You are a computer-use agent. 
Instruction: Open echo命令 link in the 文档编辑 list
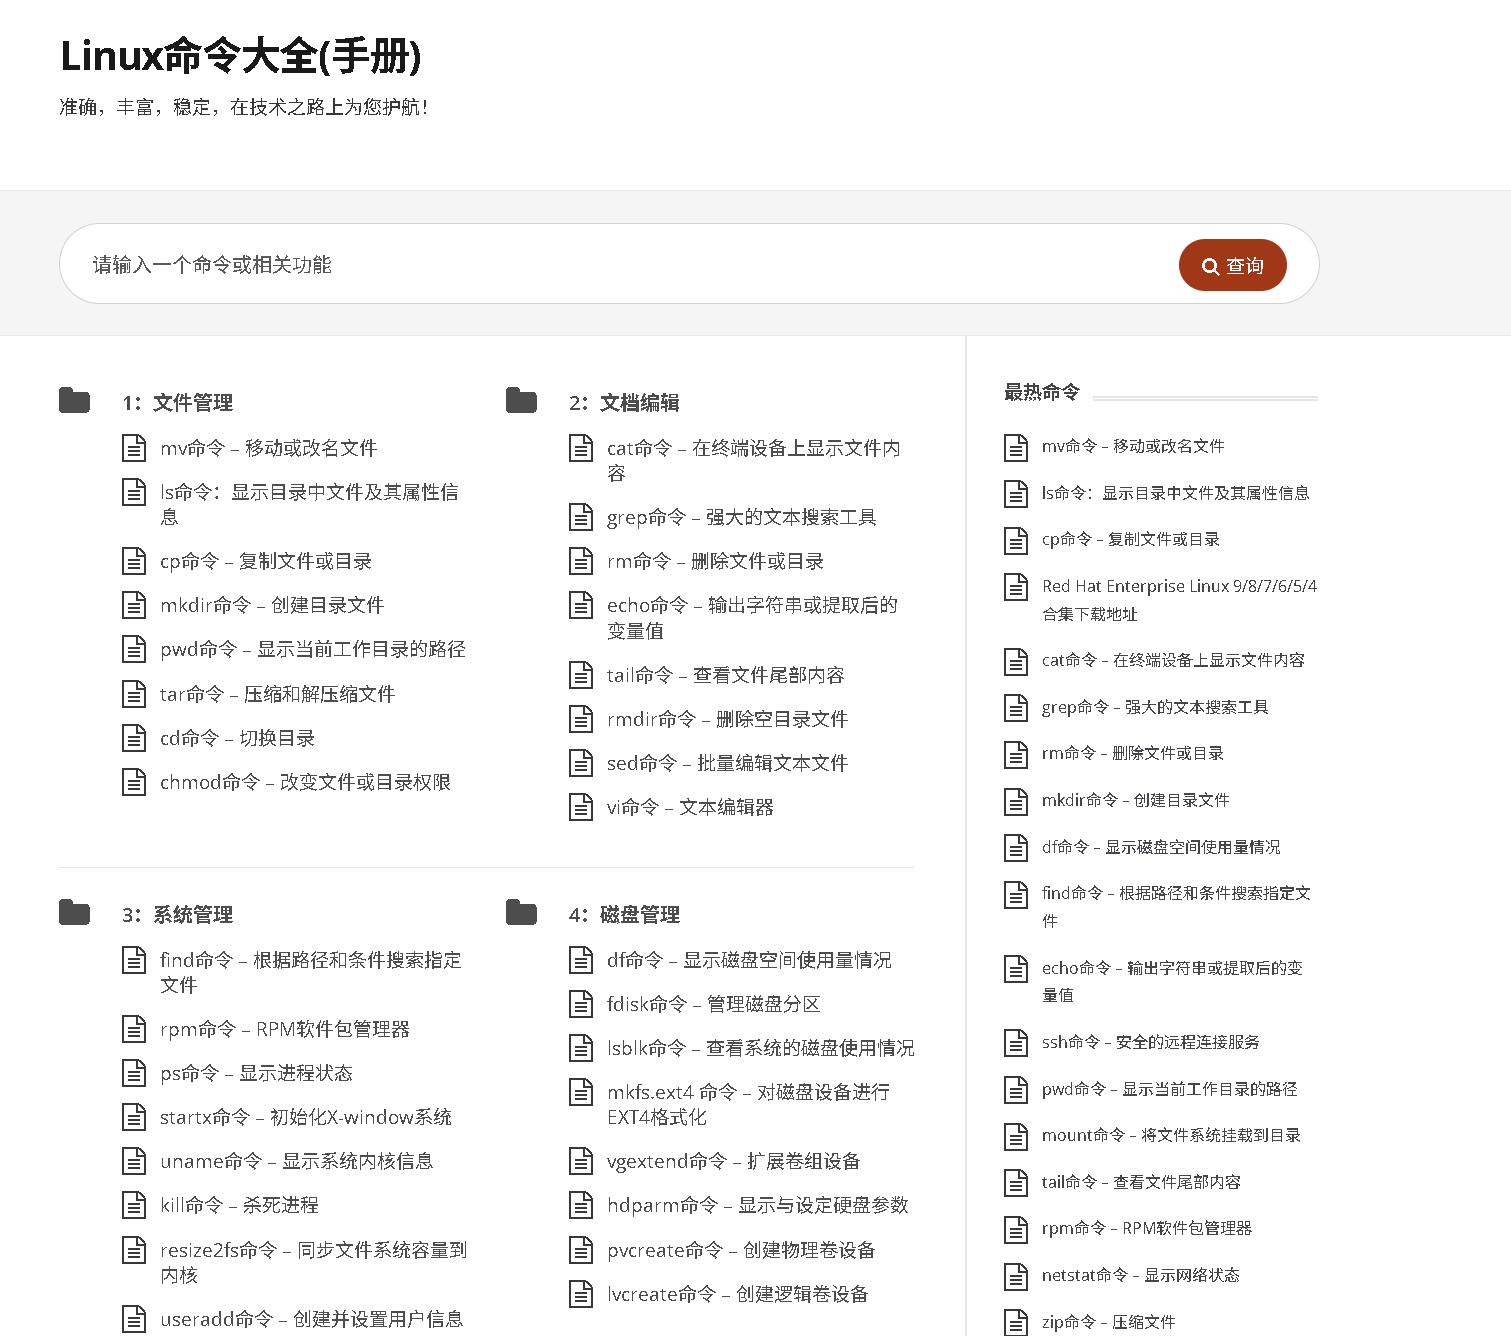(x=752, y=617)
